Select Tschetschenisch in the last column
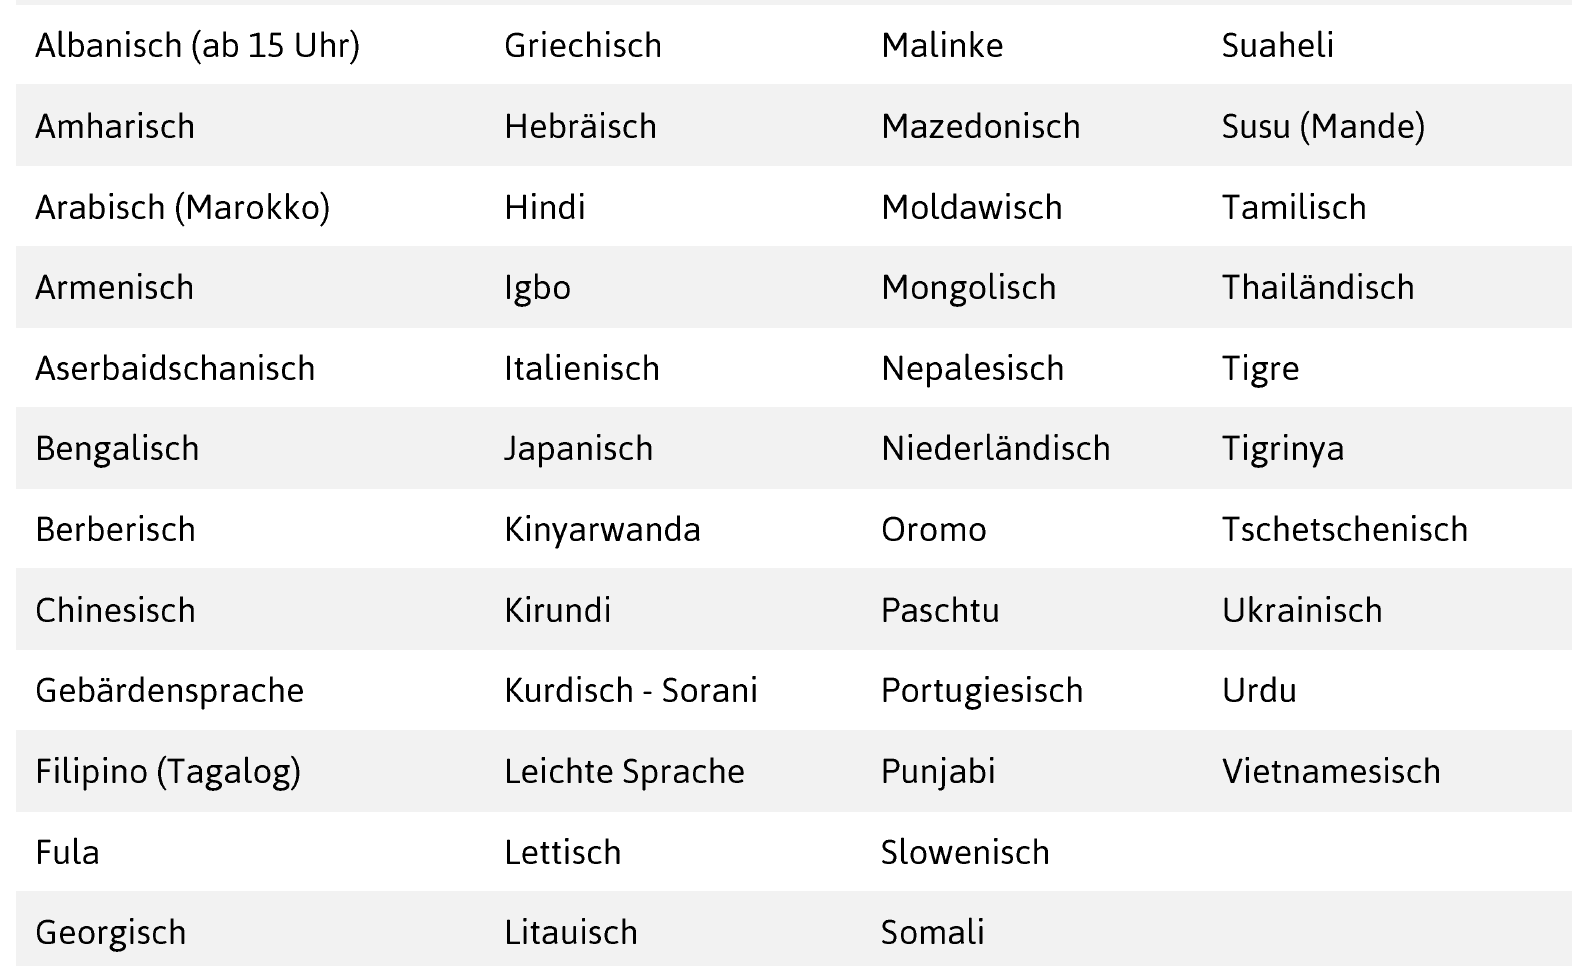The image size is (1591, 966). tap(1344, 530)
